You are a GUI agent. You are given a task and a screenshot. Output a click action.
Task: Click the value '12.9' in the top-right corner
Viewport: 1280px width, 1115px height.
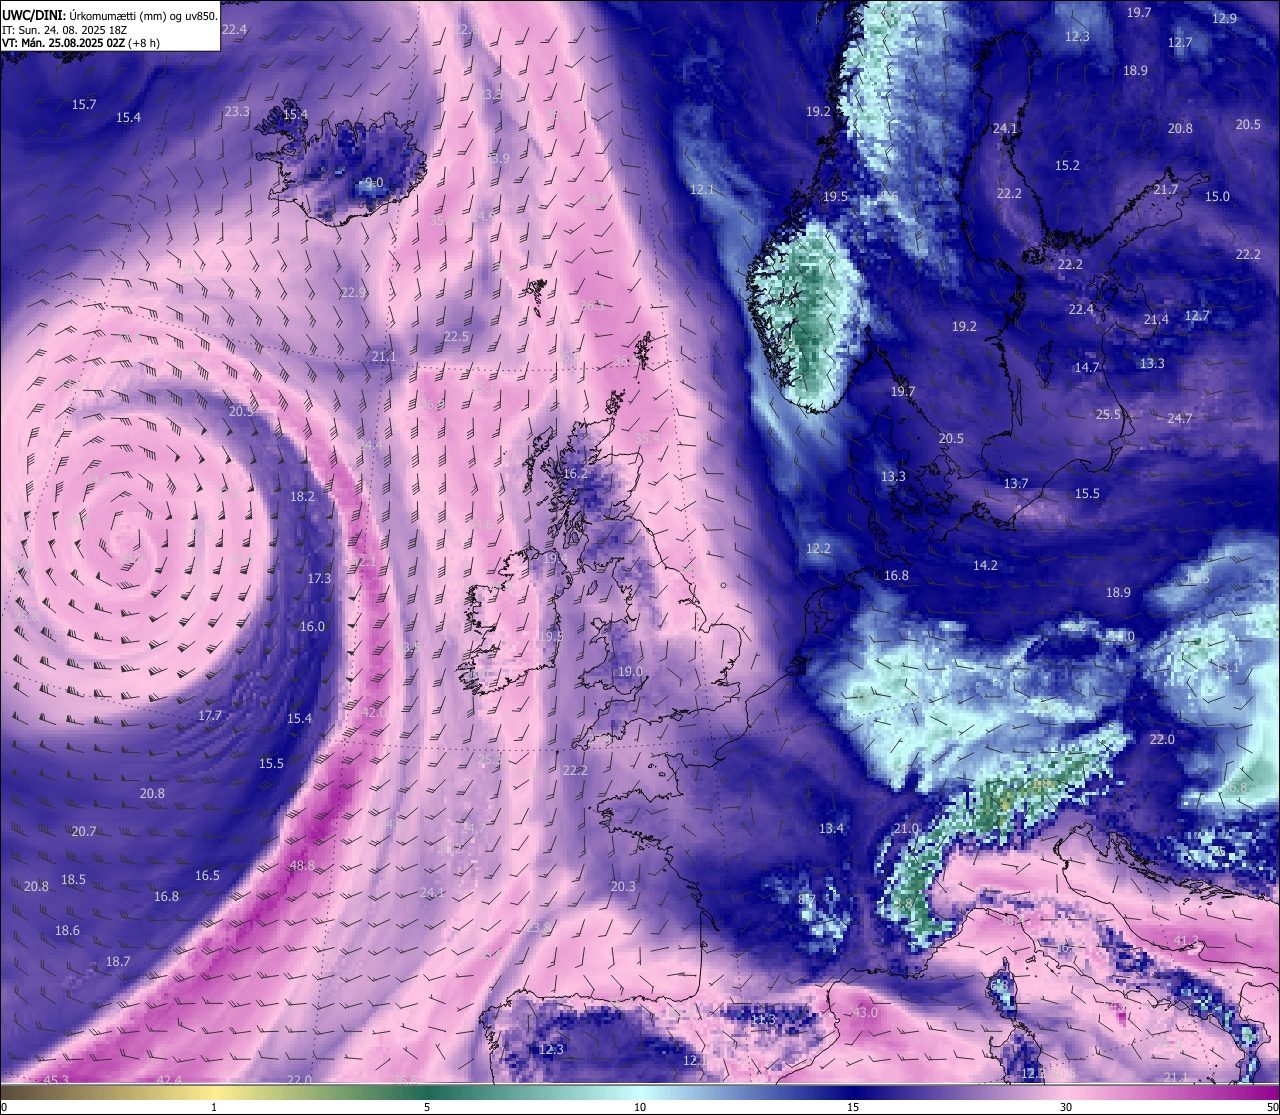coord(1224,18)
